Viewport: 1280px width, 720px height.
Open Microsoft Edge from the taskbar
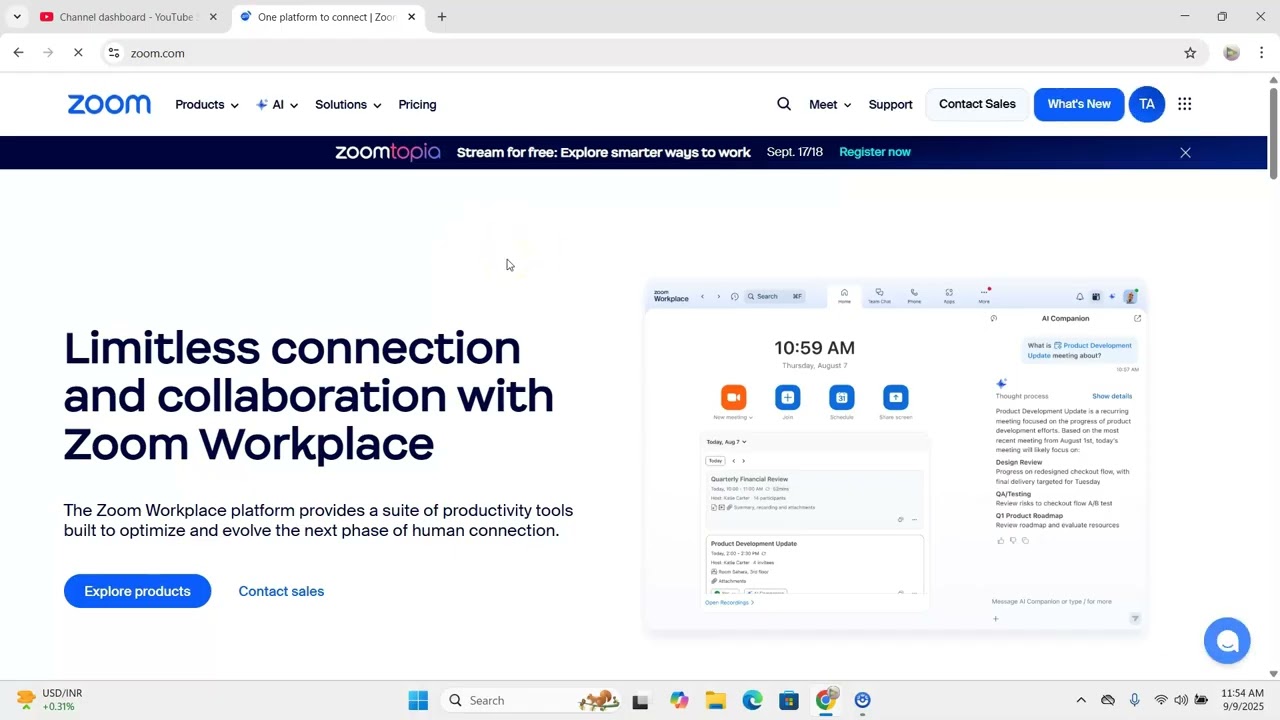pos(752,700)
